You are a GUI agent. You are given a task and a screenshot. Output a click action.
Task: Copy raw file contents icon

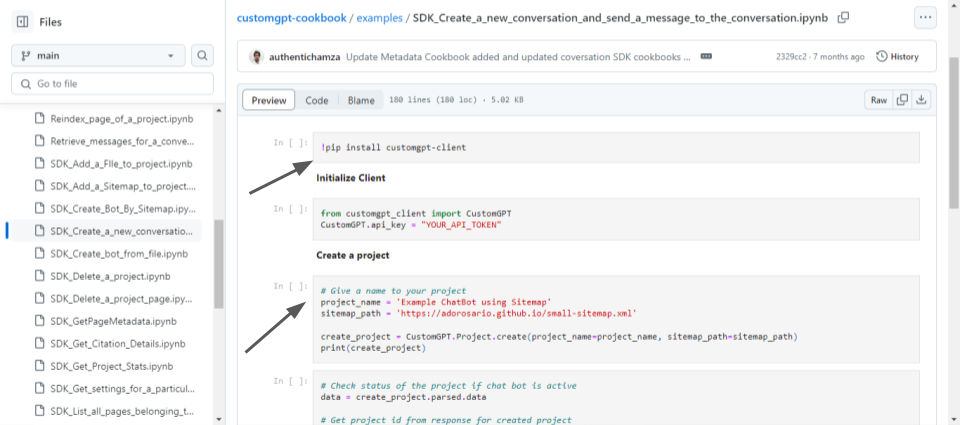pos(902,100)
